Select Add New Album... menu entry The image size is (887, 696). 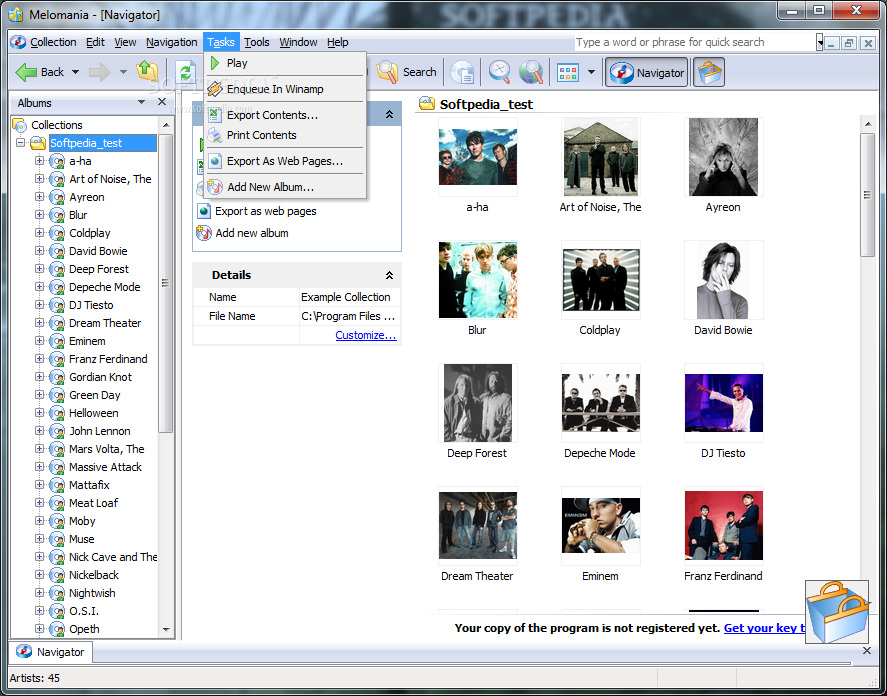(285, 187)
